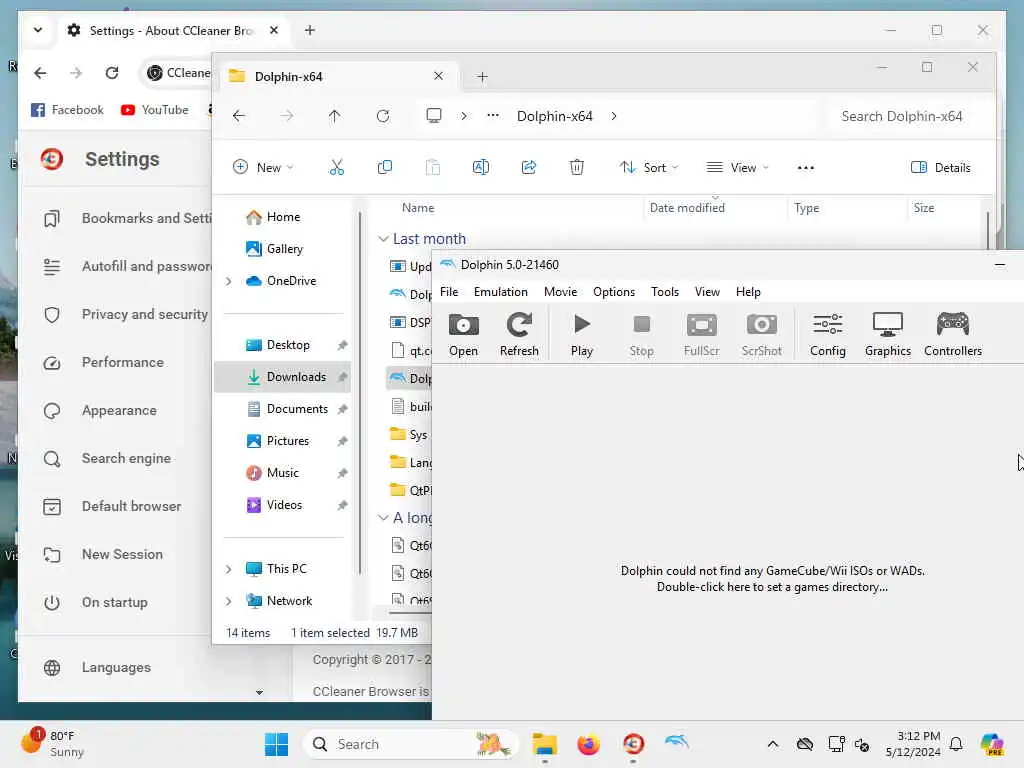Viewport: 1024px width, 768px height.
Task: Click the Rename icon in File Explorer
Action: coord(481,168)
